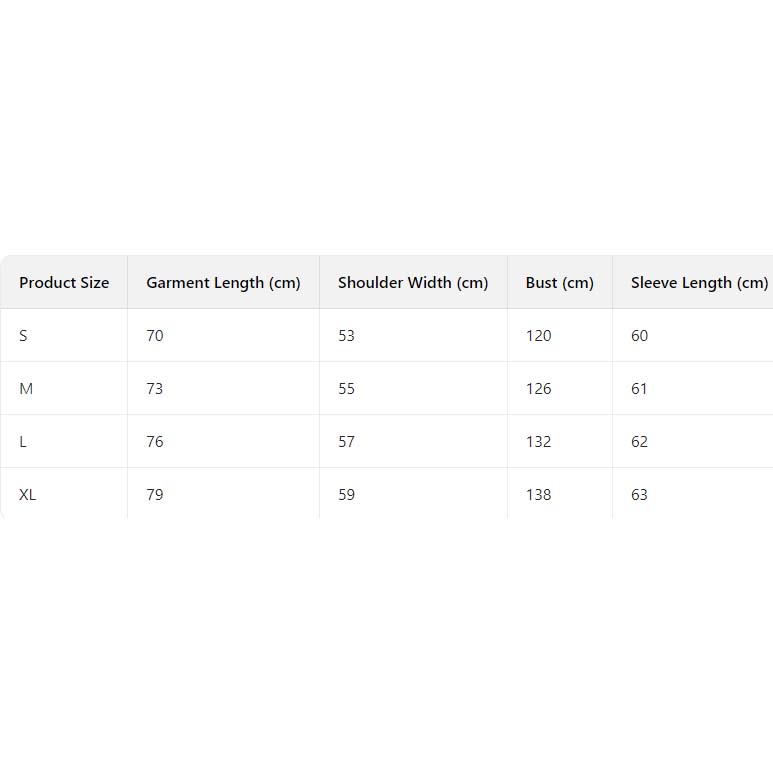Click garment length value 79

tap(155, 495)
